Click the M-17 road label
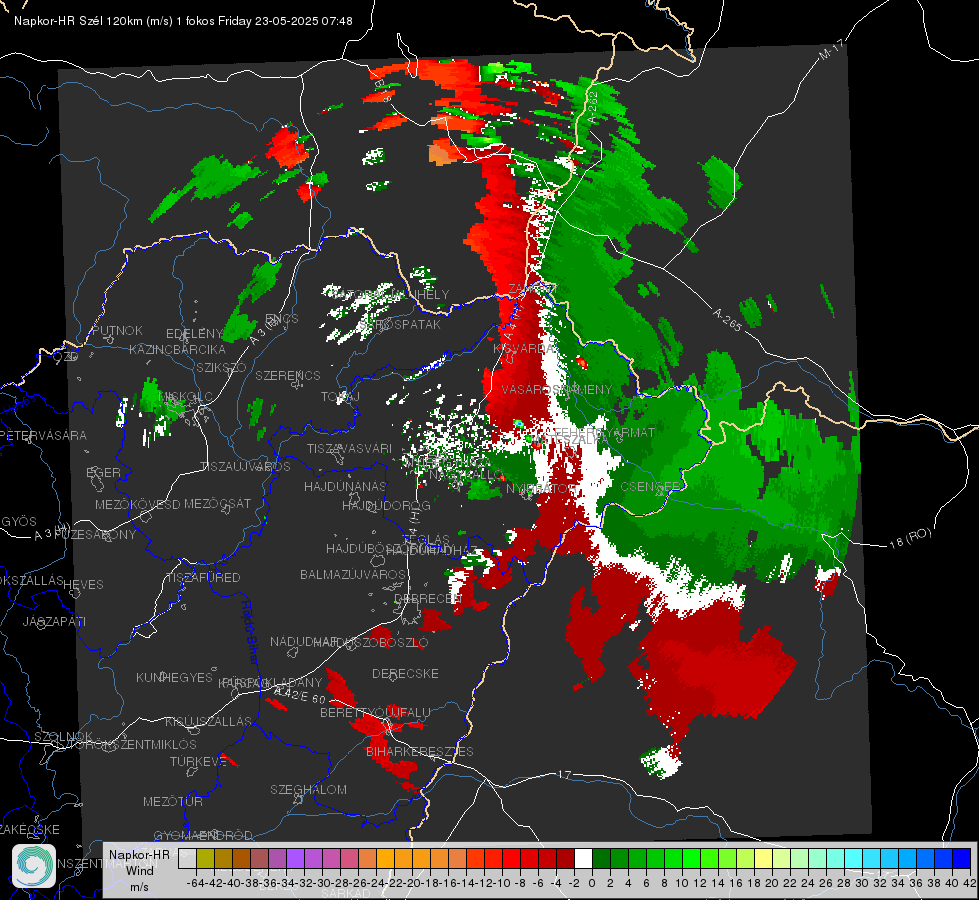979x900 pixels. click(831, 49)
